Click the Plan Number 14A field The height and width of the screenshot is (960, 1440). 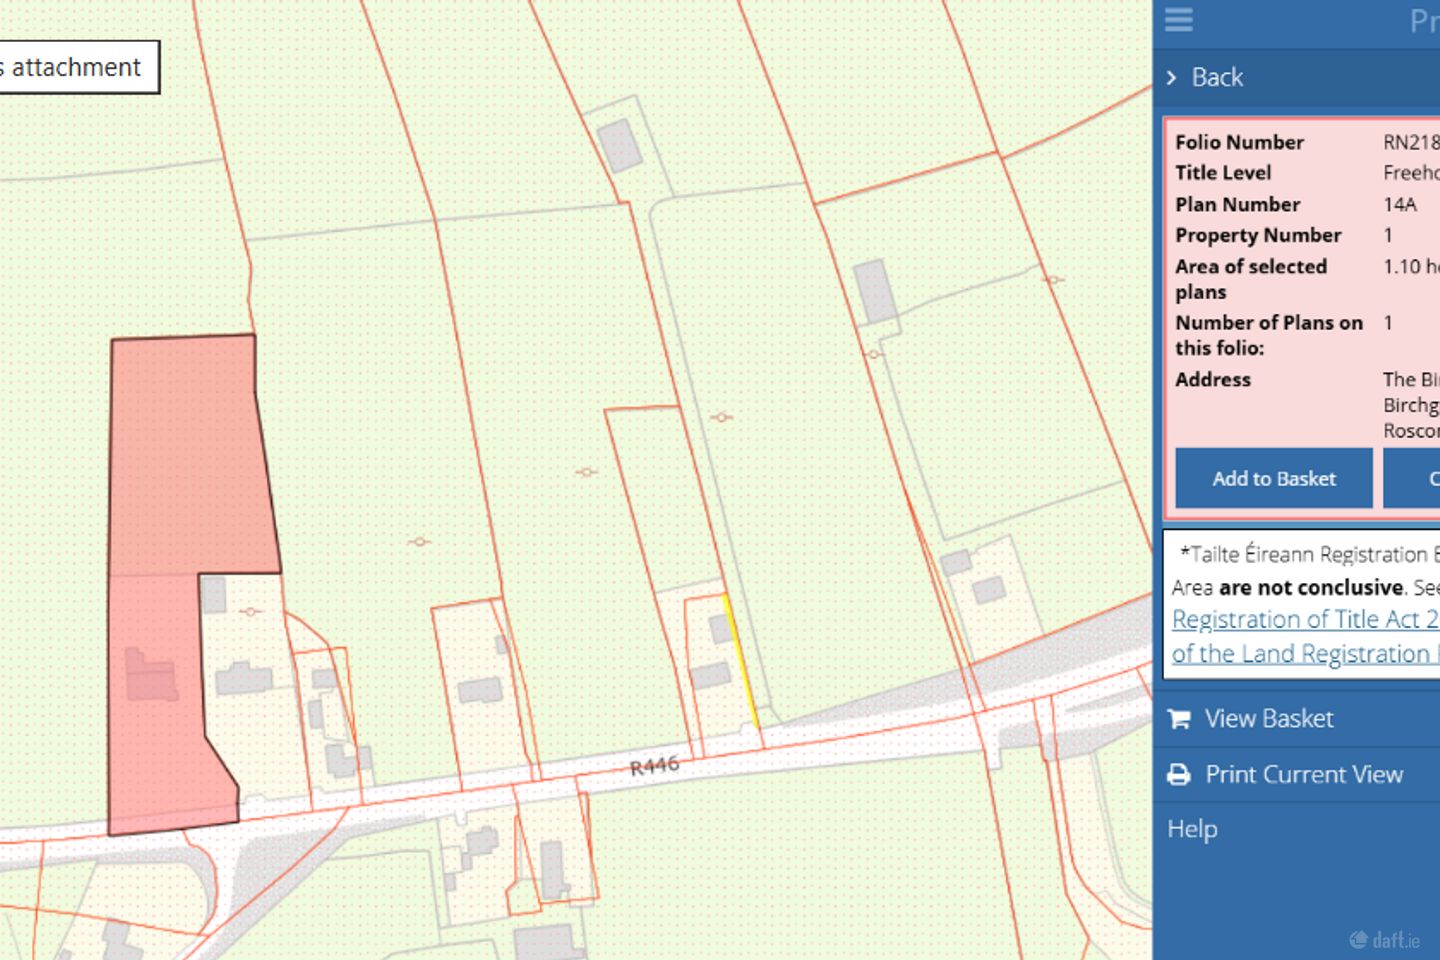[x=1399, y=204]
